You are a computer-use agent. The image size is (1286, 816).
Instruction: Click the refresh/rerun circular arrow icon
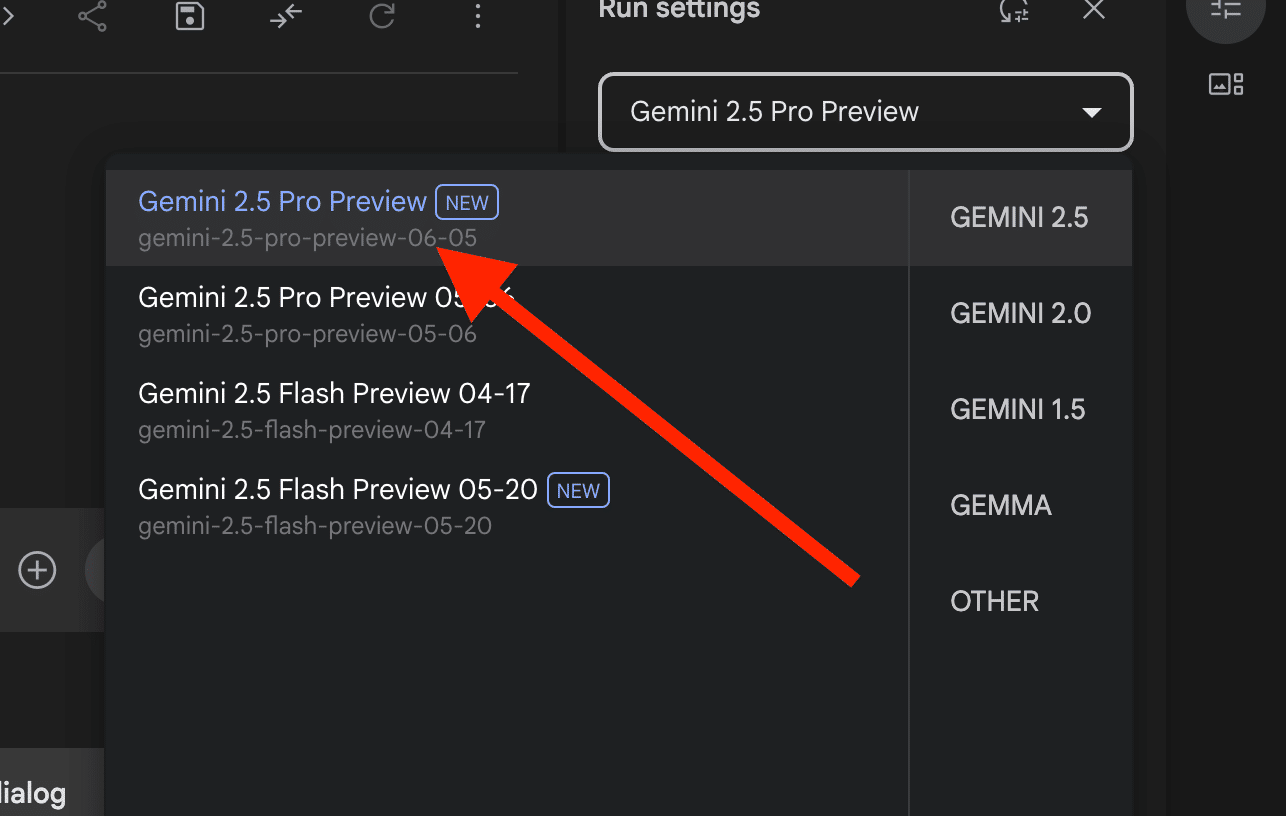(382, 16)
